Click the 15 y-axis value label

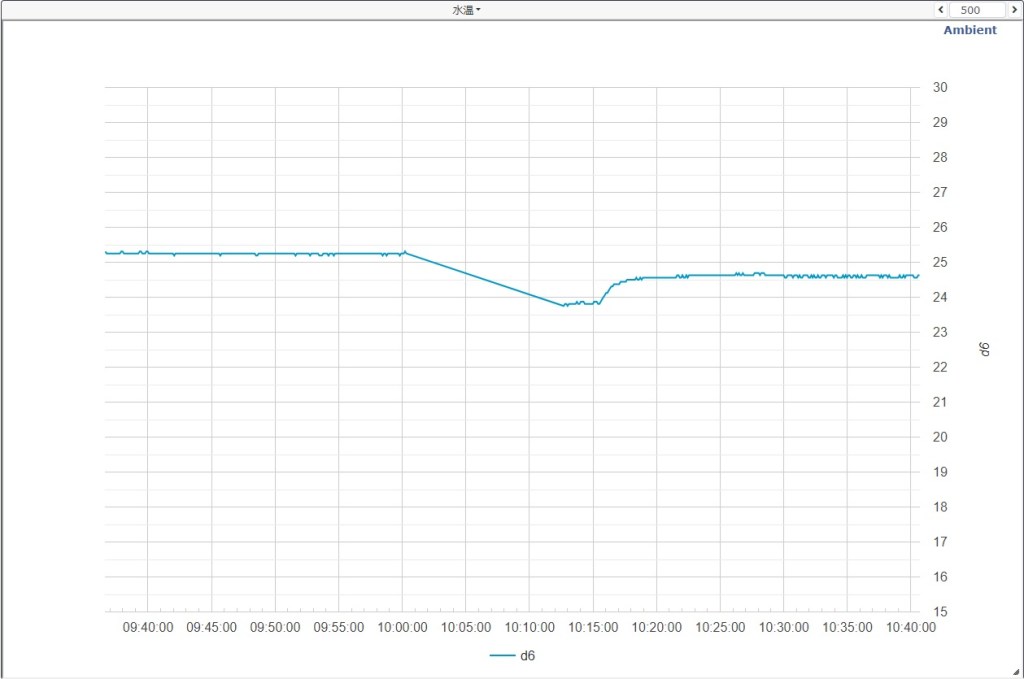click(939, 611)
